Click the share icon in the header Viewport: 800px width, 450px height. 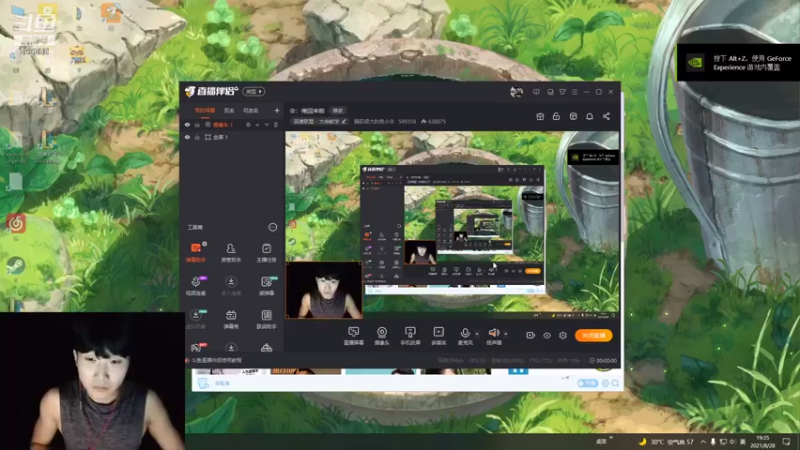pyautogui.click(x=606, y=116)
